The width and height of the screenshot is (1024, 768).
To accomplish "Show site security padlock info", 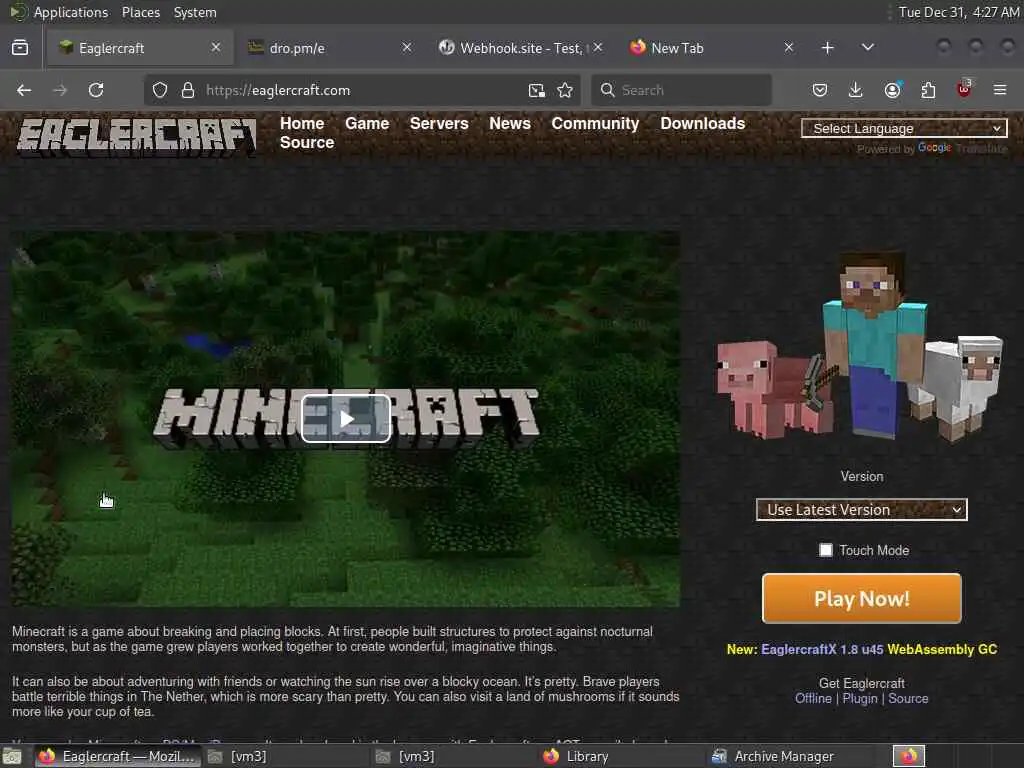I will pyautogui.click(x=188, y=90).
